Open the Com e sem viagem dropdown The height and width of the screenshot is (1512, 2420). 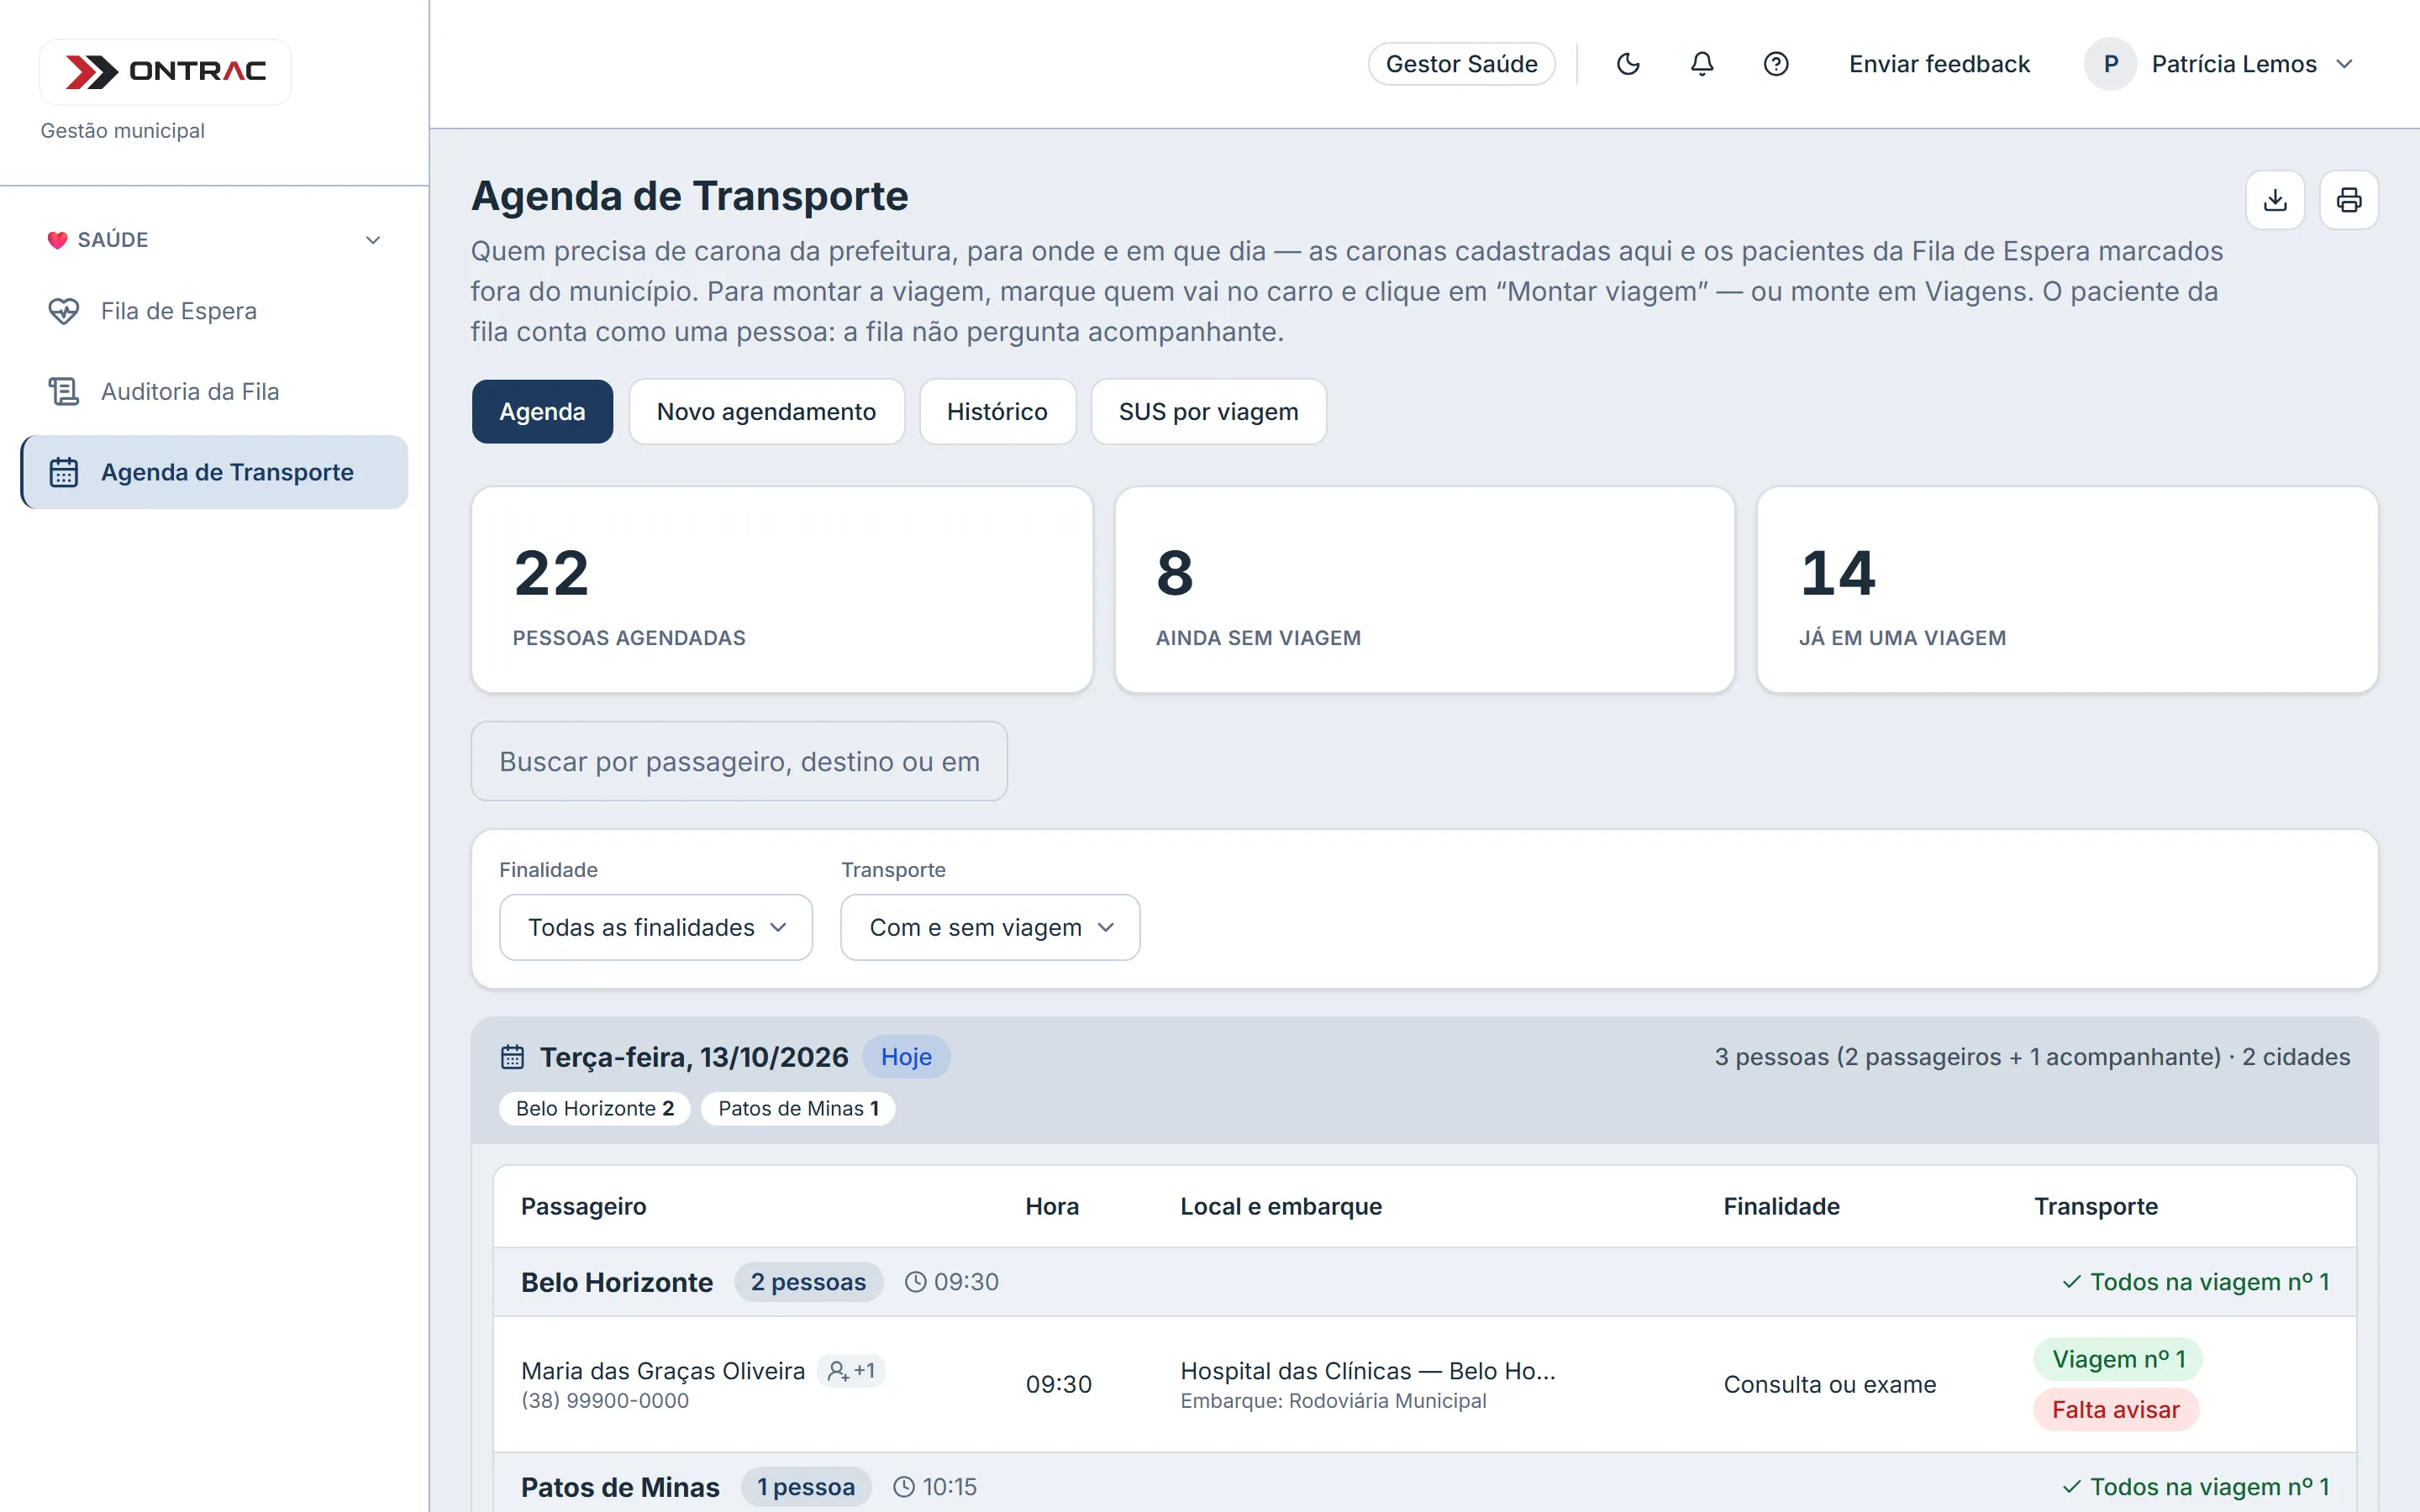pyautogui.click(x=990, y=927)
